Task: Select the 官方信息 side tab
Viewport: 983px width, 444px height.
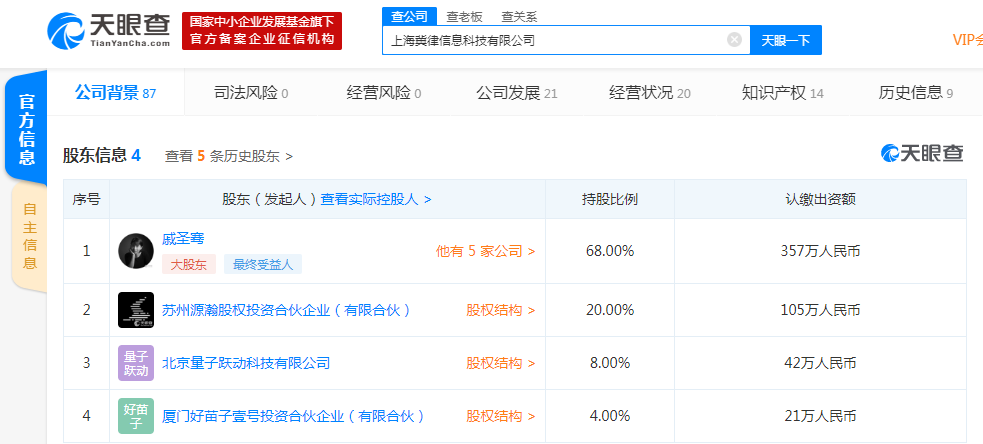Action: pyautogui.click(x=26, y=129)
